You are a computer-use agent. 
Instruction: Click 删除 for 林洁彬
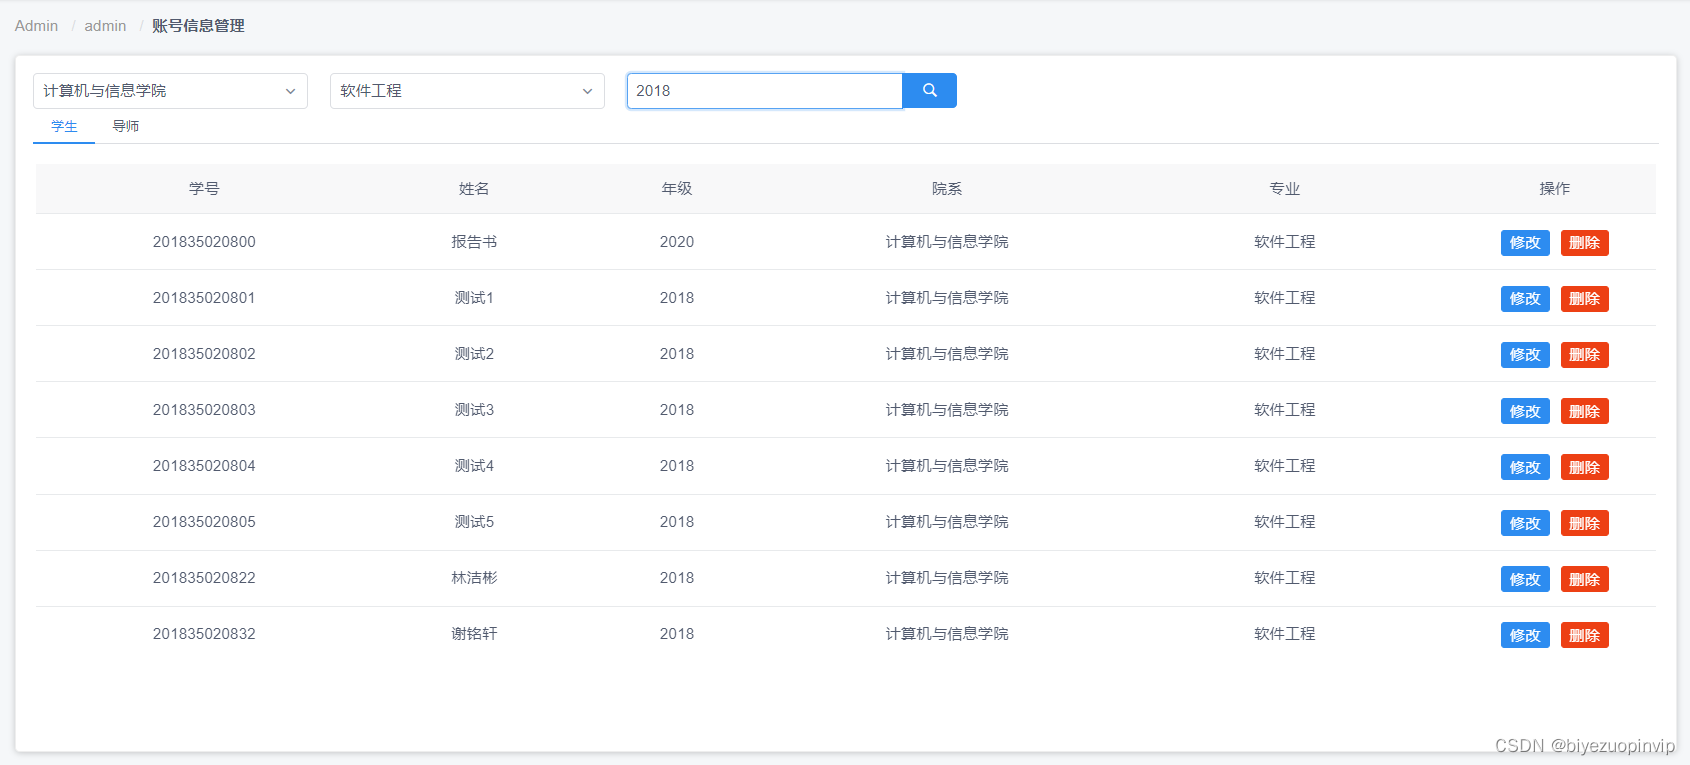(1584, 579)
